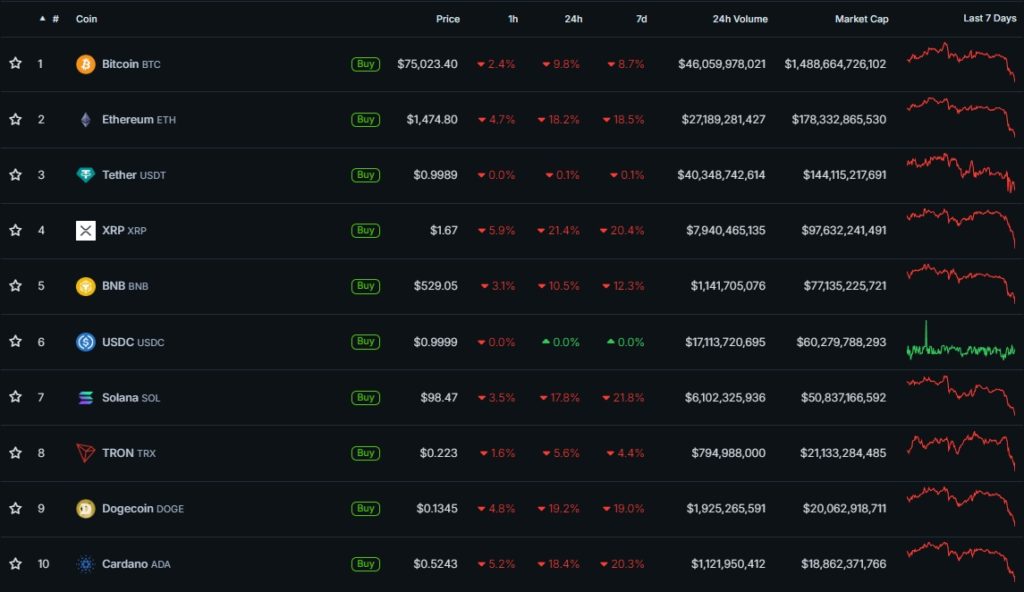1024x592 pixels.
Task: Toggle the favorite star for Bitcoin
Action: [x=14, y=63]
